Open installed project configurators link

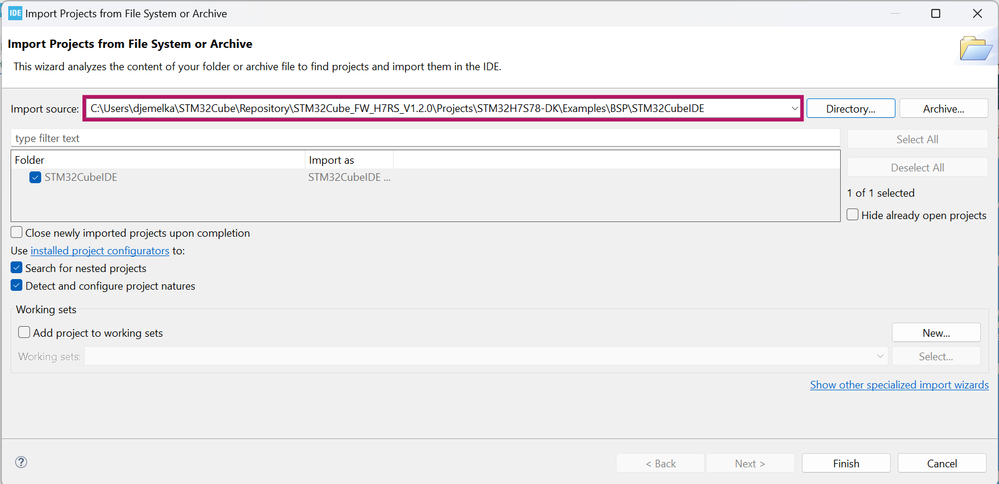pyautogui.click(x=100, y=251)
